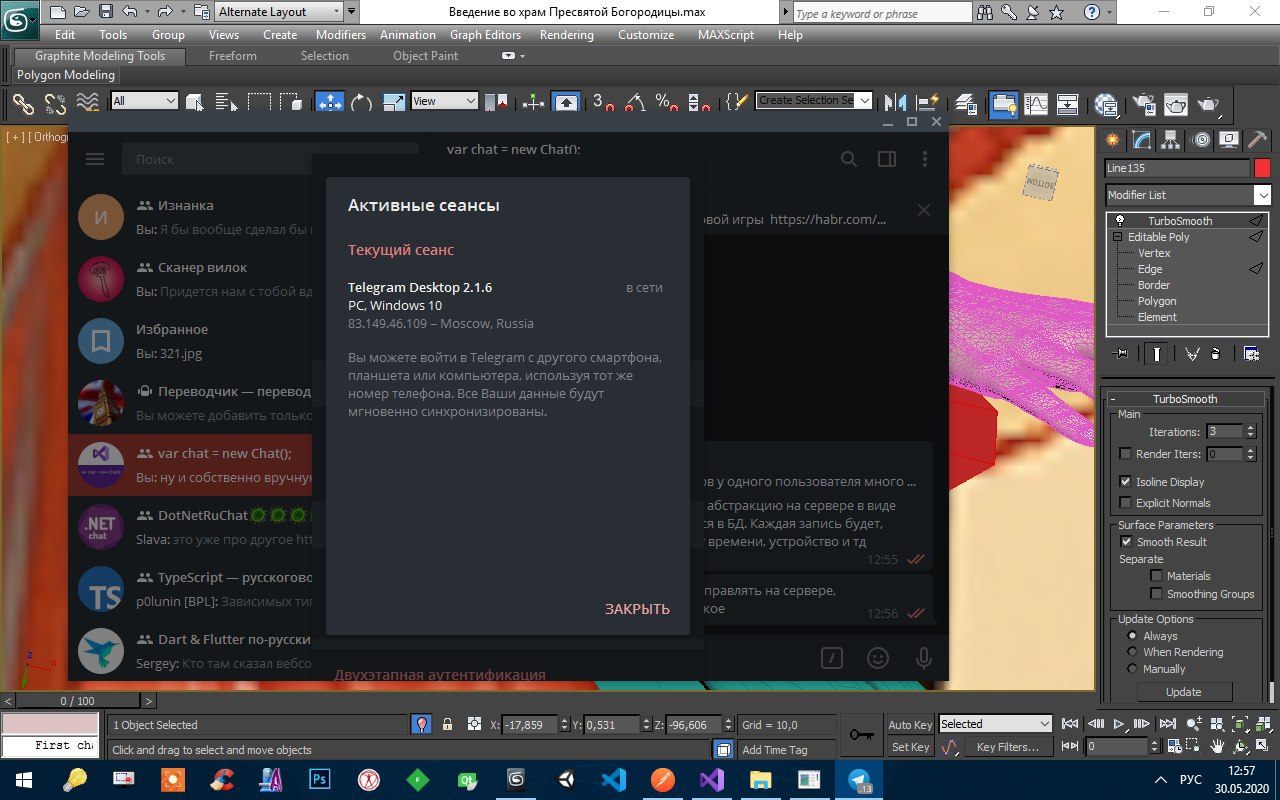Activate the Select and Scale tool
The width and height of the screenshot is (1280, 800).
click(x=394, y=102)
